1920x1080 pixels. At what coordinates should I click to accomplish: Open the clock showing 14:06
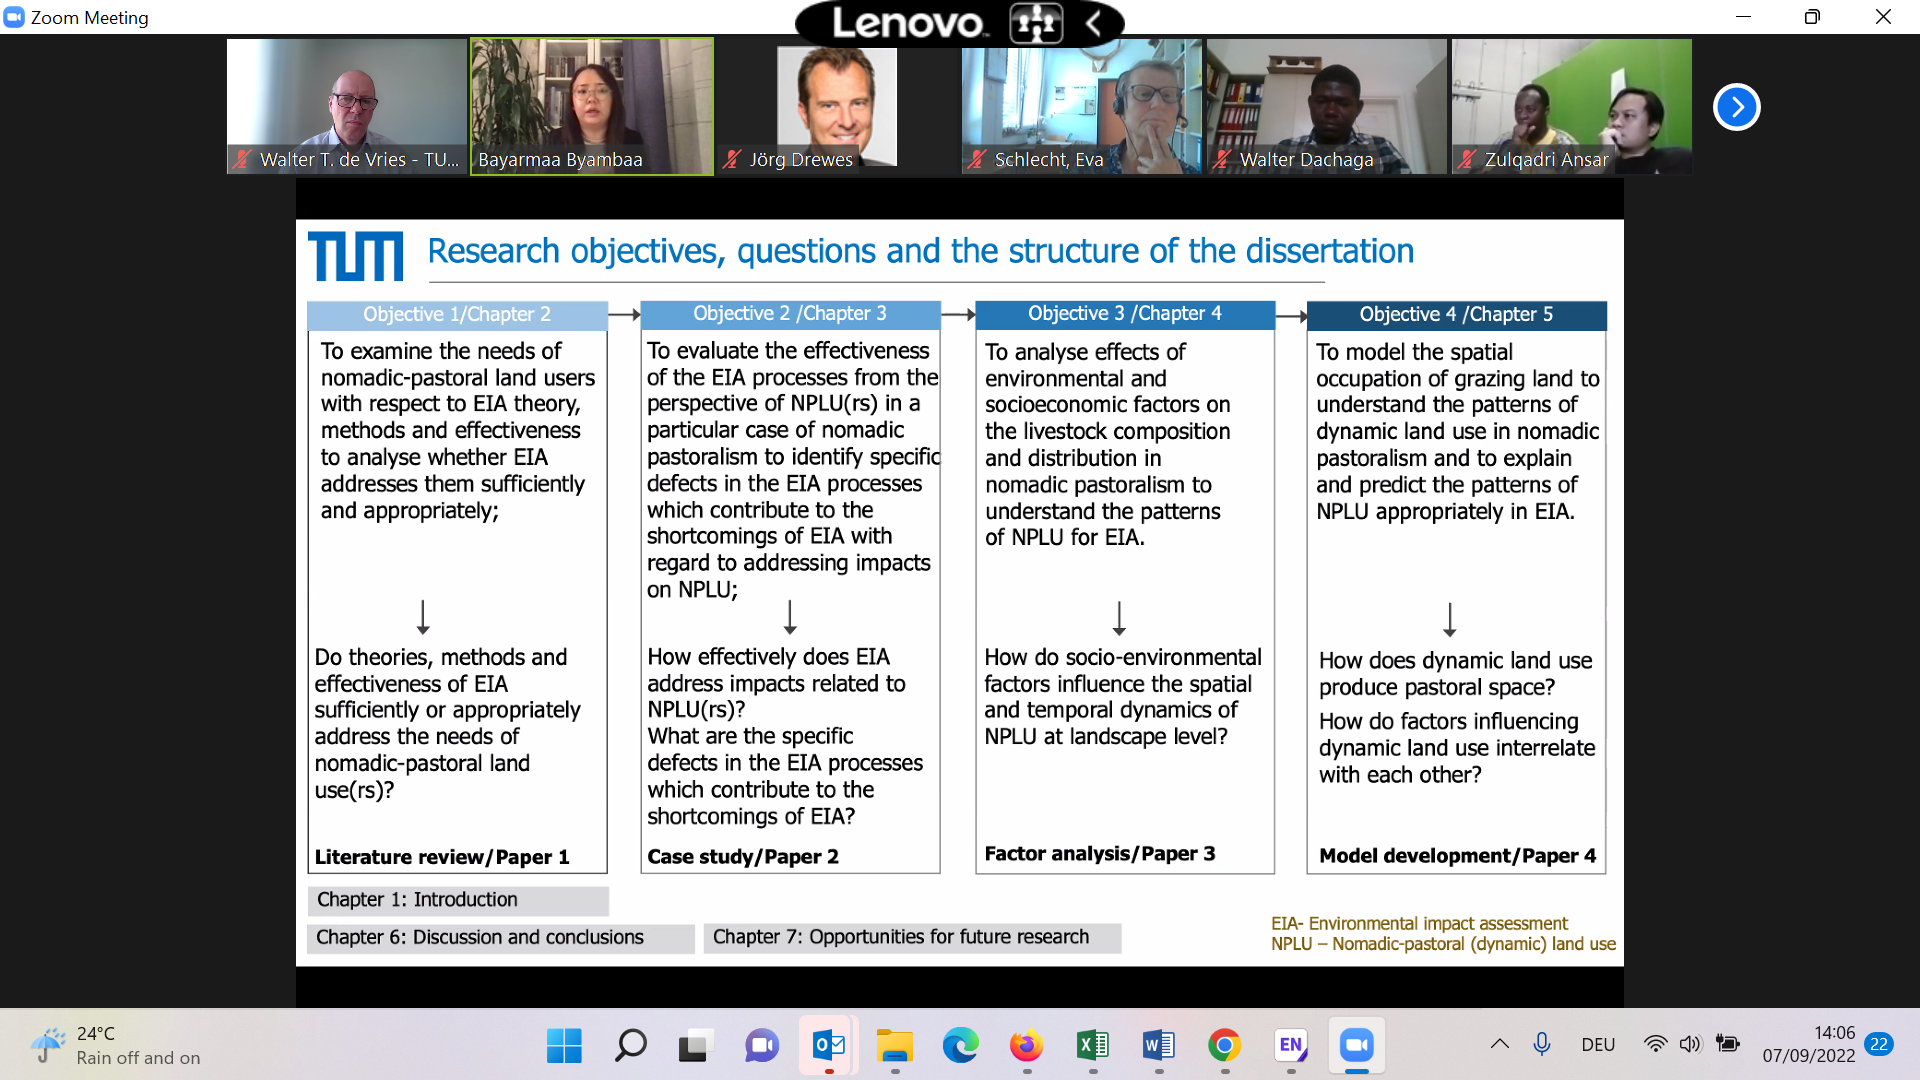[1808, 1045]
